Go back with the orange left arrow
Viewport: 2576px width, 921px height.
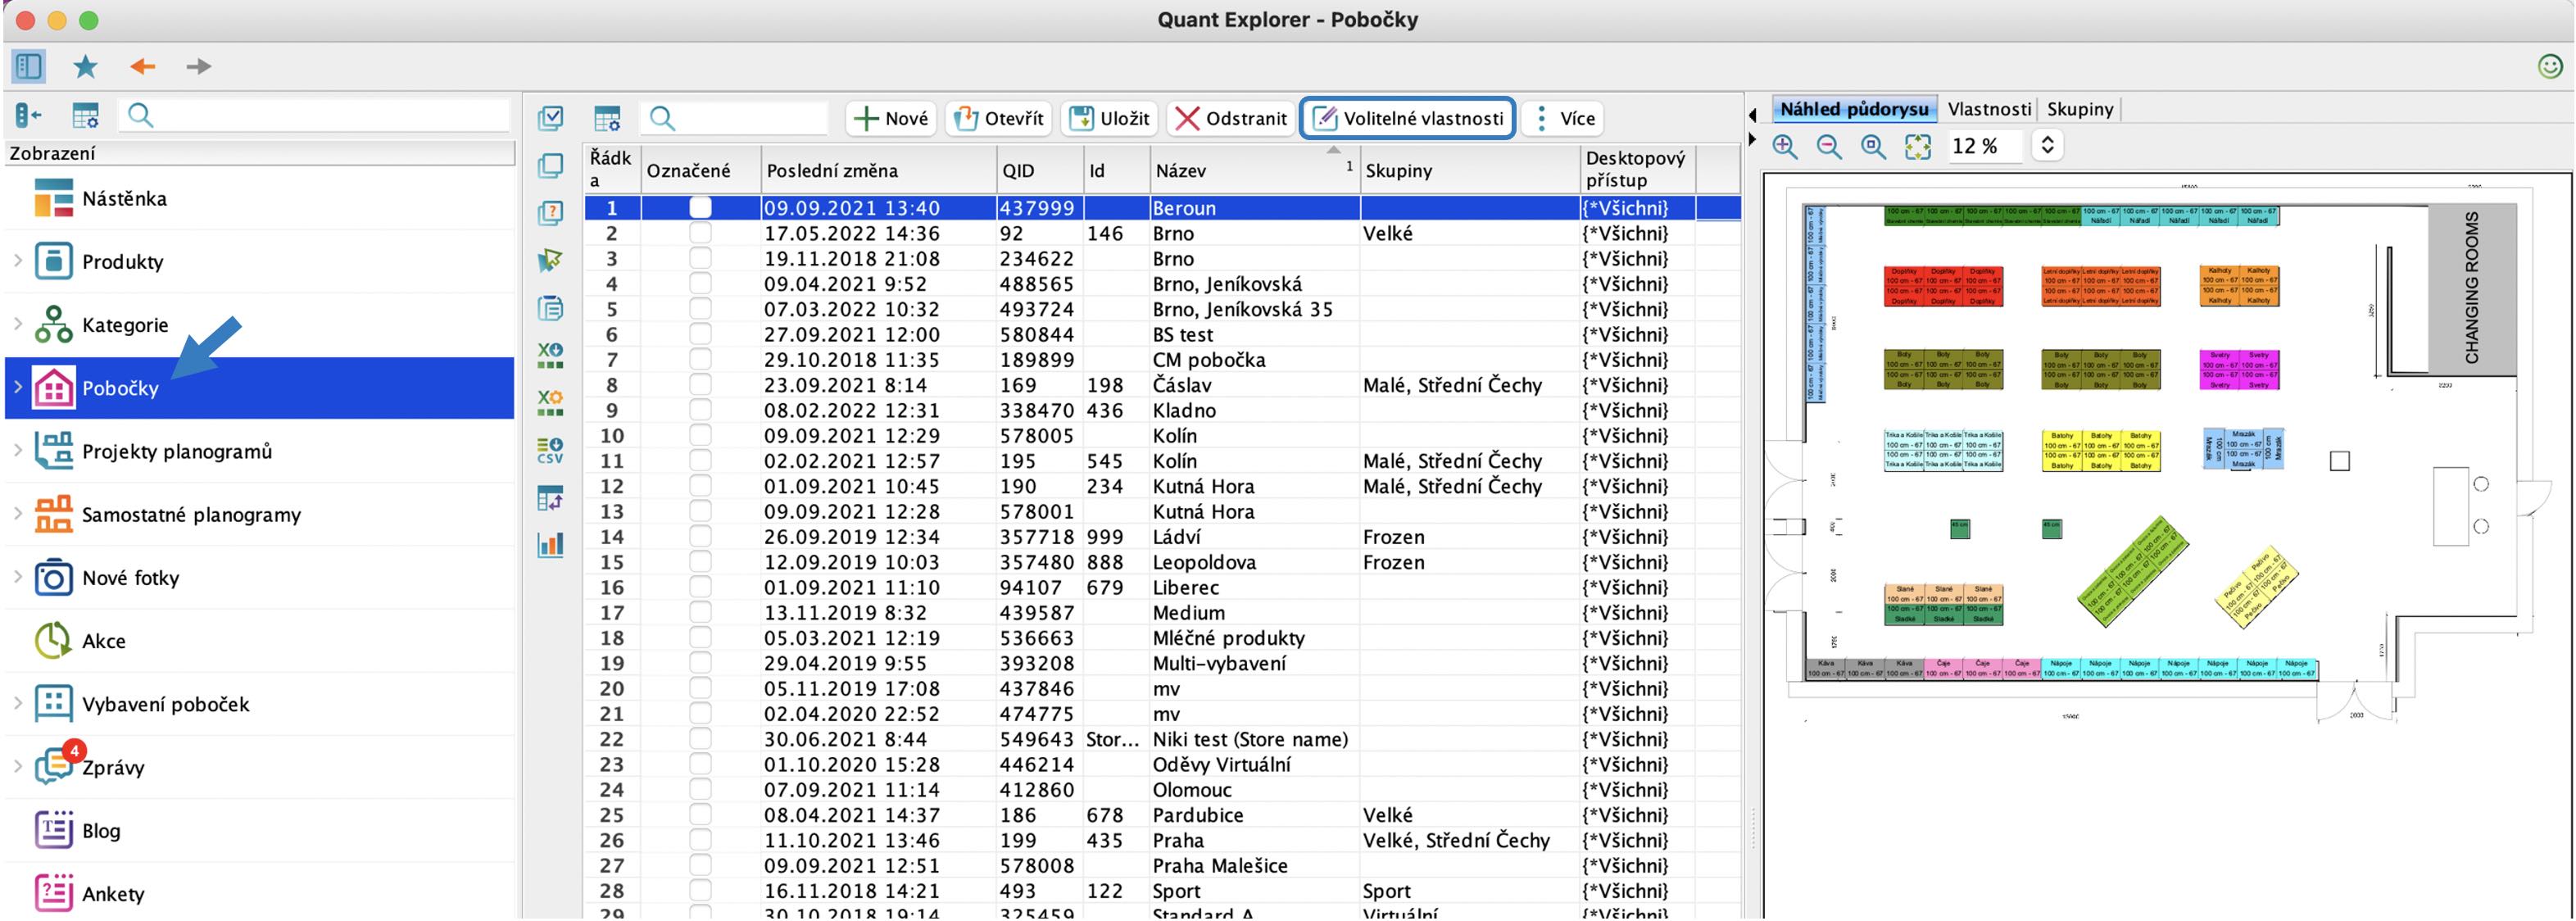[143, 67]
